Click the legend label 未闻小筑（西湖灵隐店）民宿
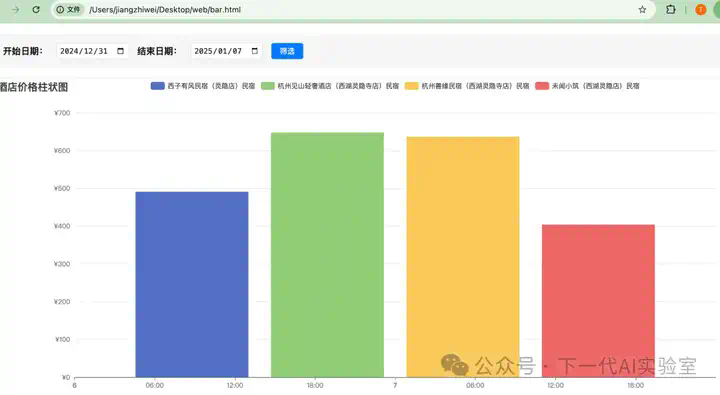 pos(596,86)
